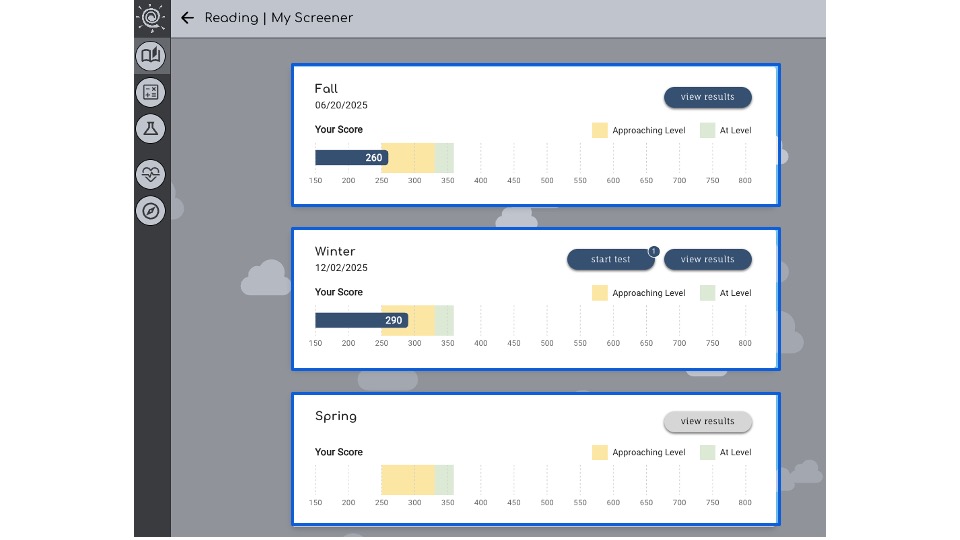Click the Winter score bar showing 290
This screenshot has height=540, width=960.
click(361, 320)
